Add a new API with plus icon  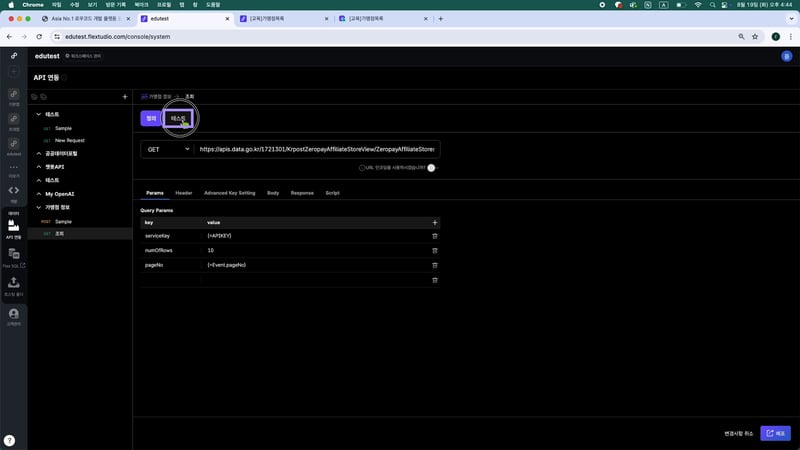coord(124,97)
